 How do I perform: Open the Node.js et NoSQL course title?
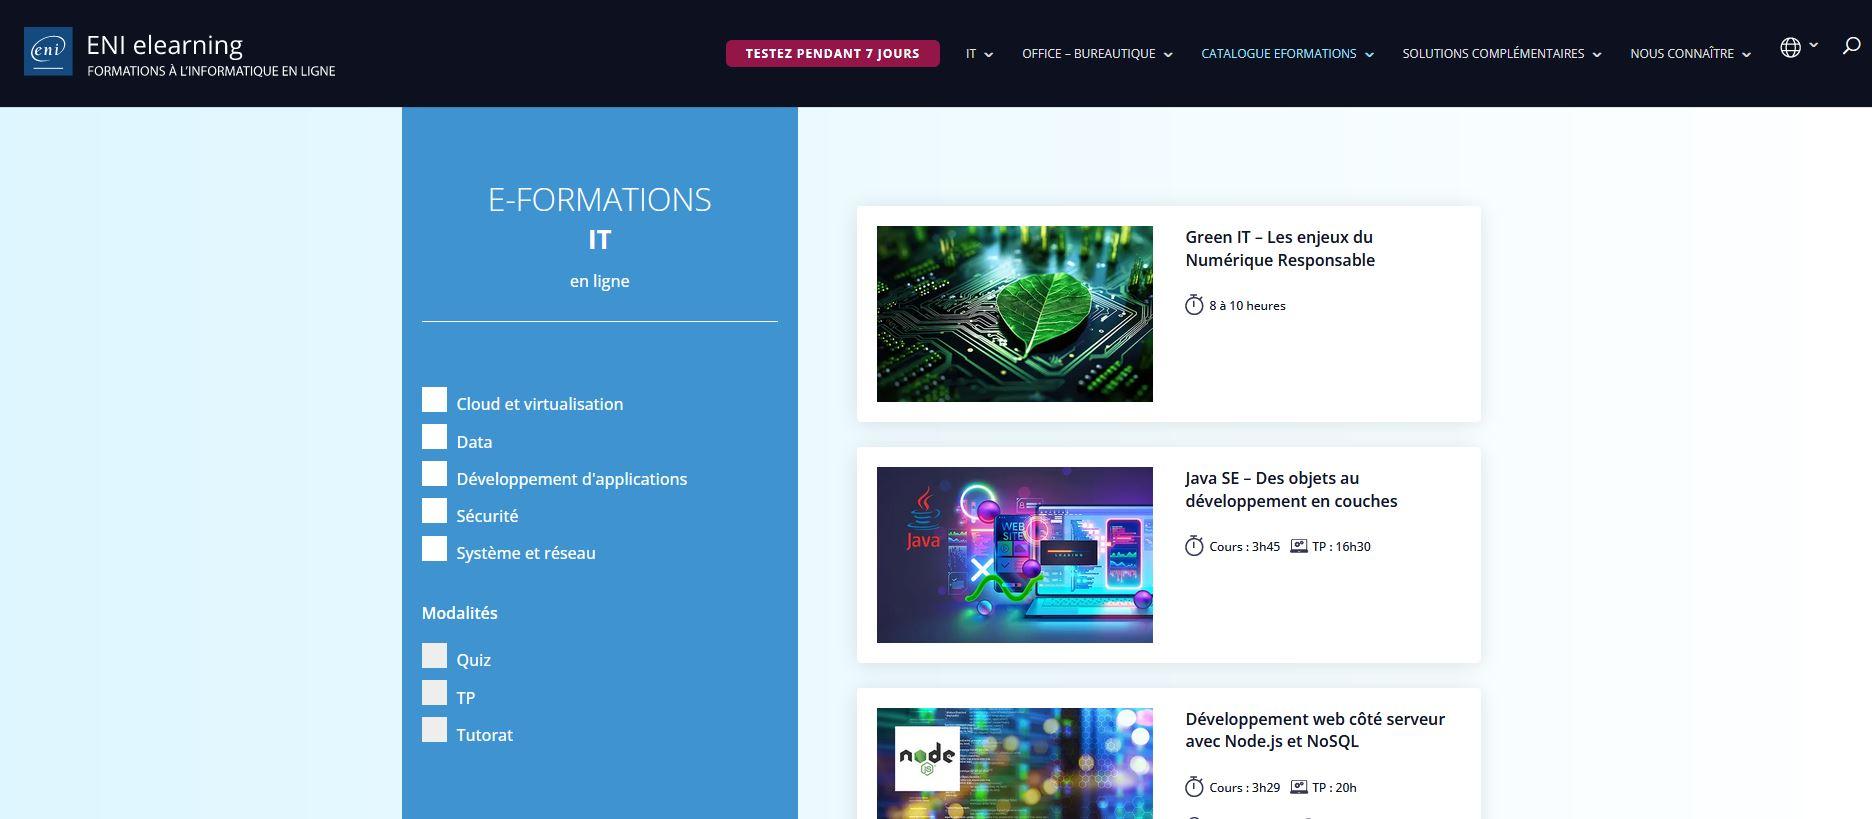(x=1315, y=730)
